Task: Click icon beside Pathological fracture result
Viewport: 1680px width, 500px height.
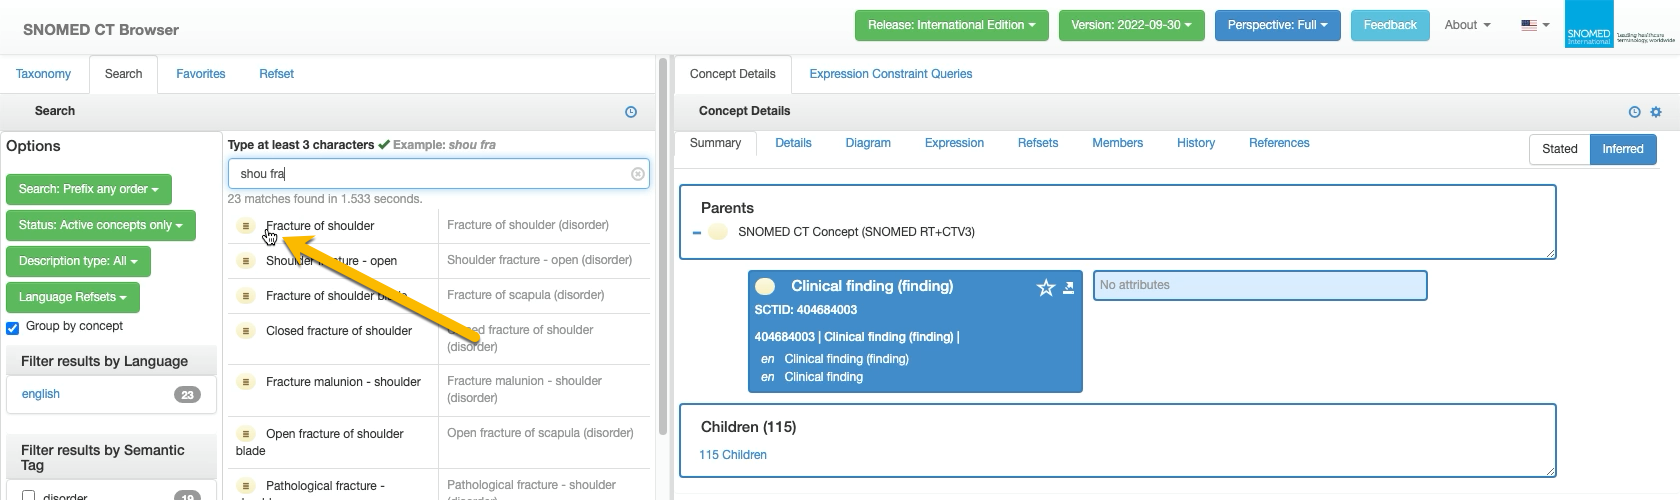Action: coord(246,486)
